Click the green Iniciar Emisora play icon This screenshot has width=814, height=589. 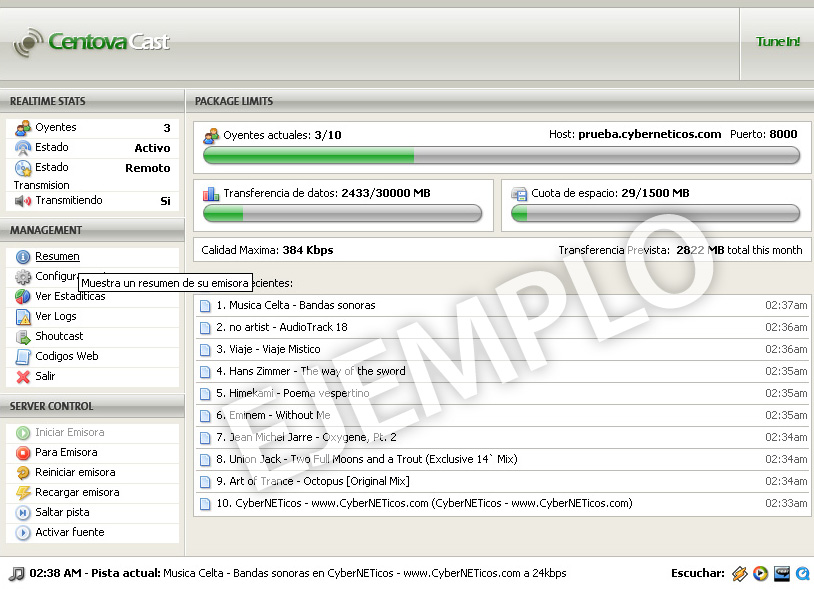pos(23,433)
